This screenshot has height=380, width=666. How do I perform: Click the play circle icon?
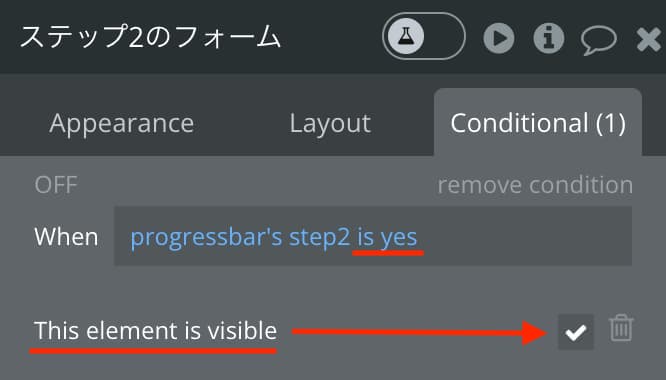(x=499, y=38)
